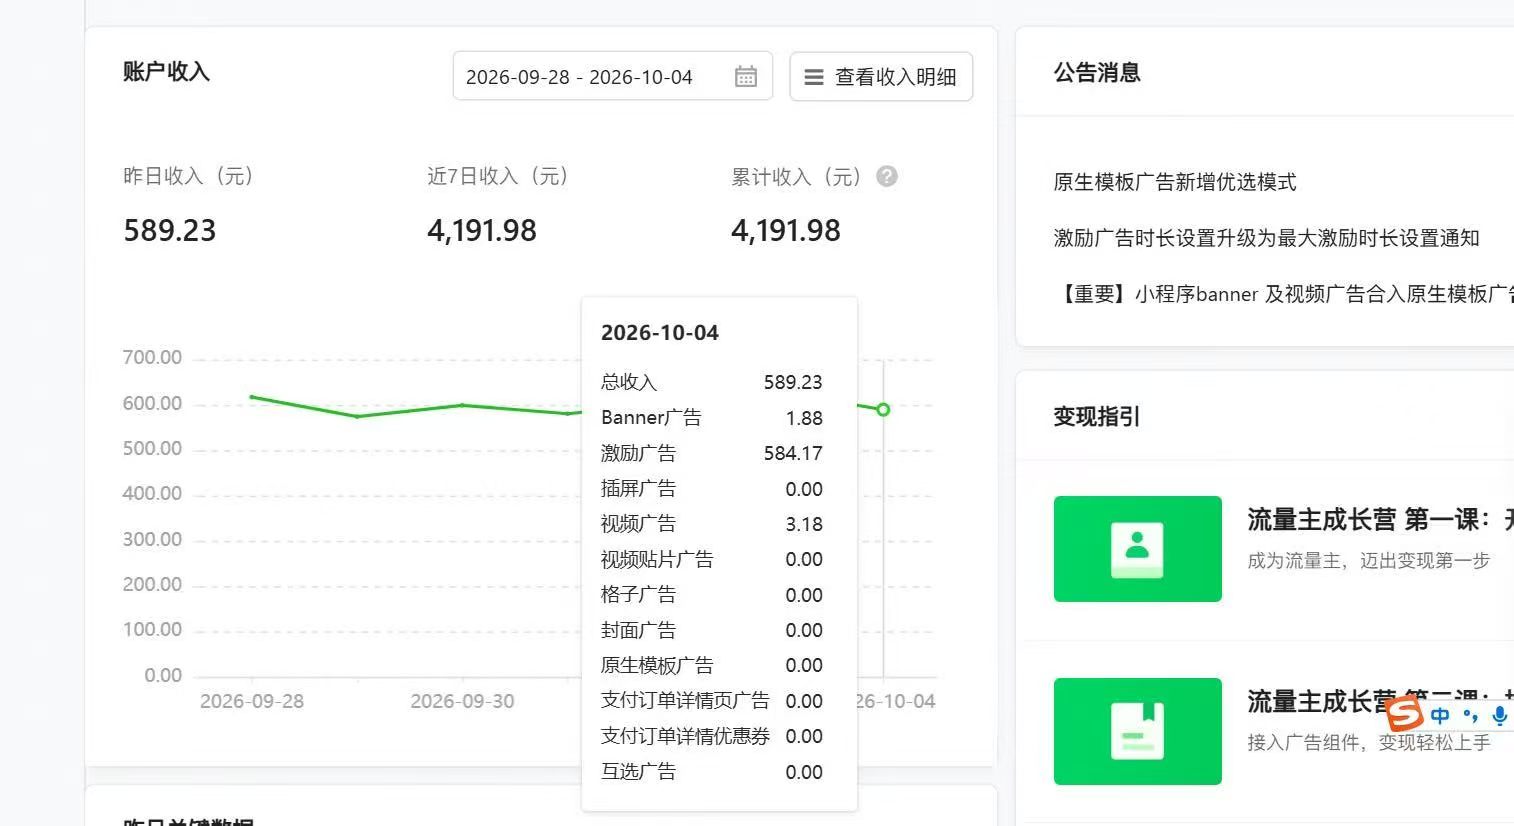
Task: Click the list icon beside 查看收入明细
Action: point(814,77)
